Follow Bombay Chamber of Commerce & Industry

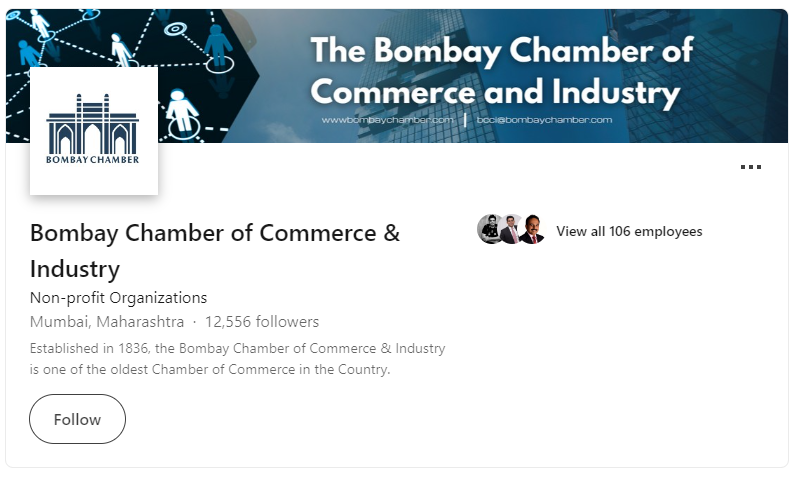[x=78, y=419]
